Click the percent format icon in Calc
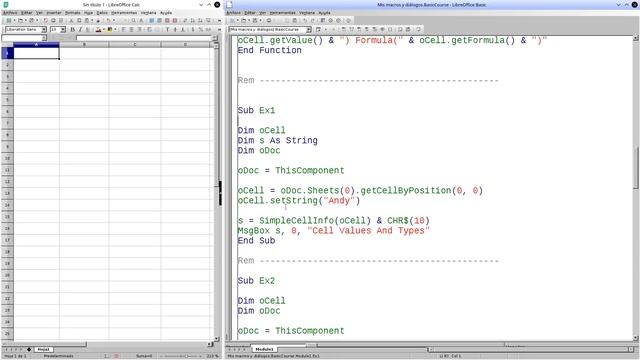The image size is (640, 360). [x=201, y=29]
